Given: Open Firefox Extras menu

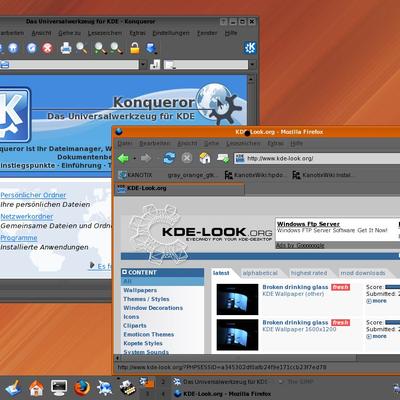Looking at the screenshot, I should pyautogui.click(x=276, y=143).
